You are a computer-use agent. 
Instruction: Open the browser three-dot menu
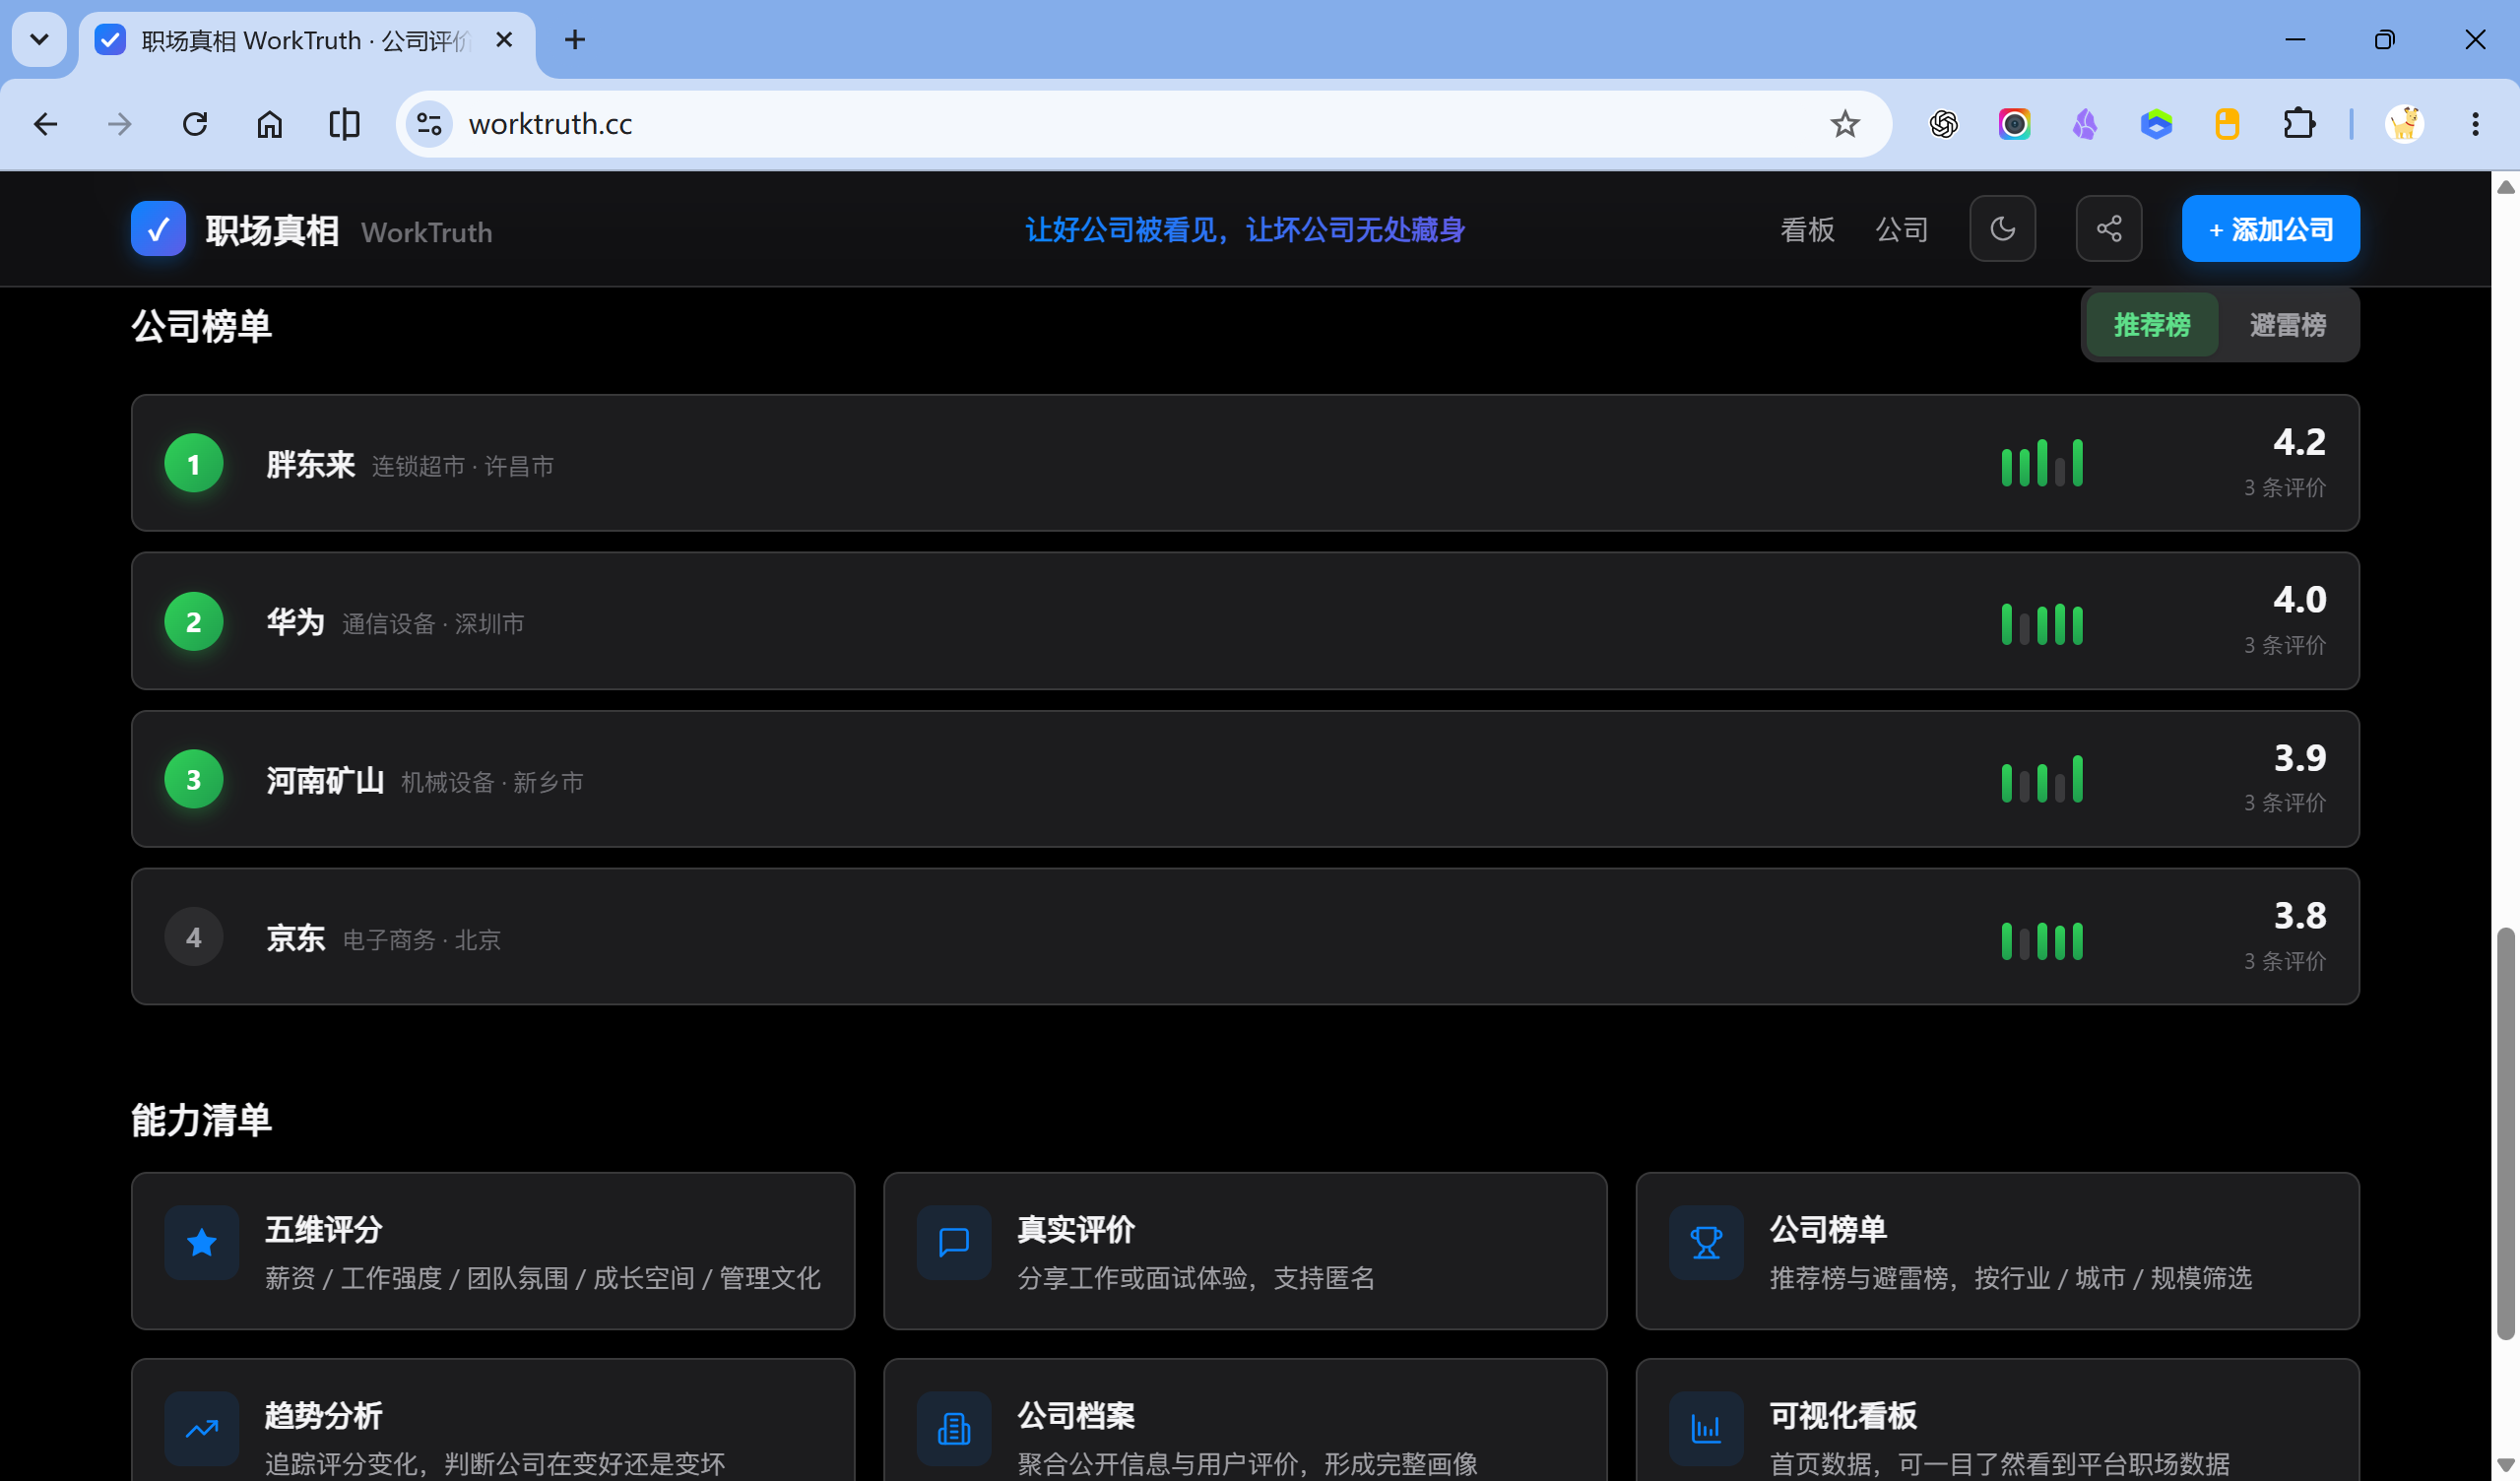point(2475,124)
